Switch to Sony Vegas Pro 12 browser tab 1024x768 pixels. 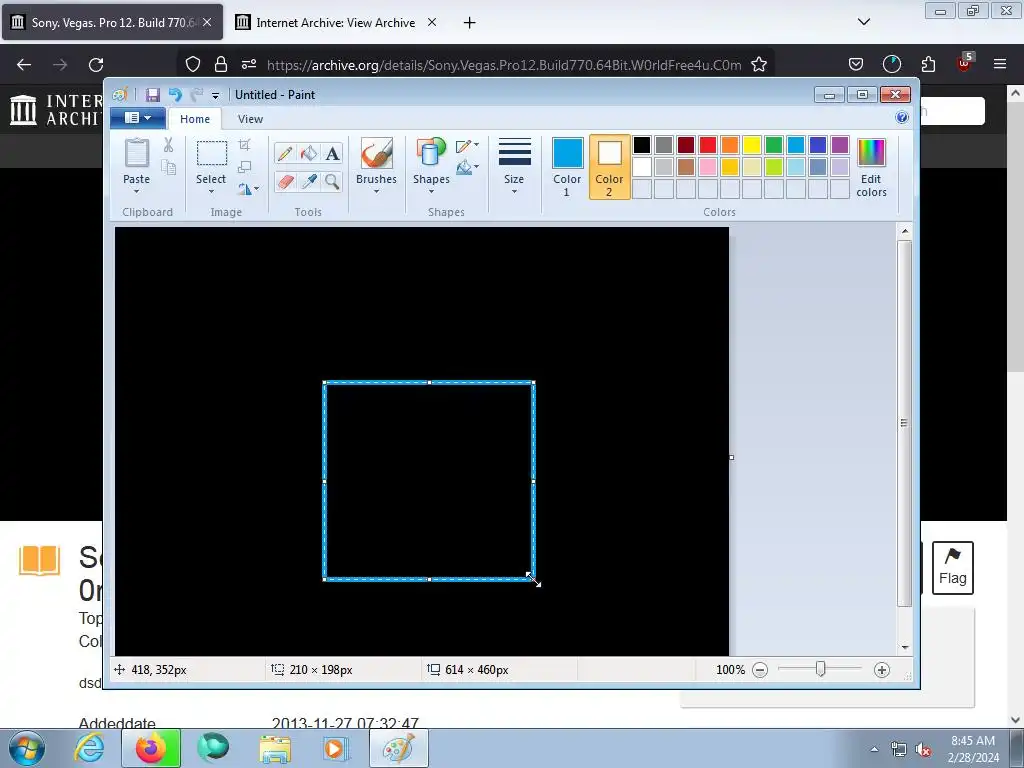pos(111,22)
